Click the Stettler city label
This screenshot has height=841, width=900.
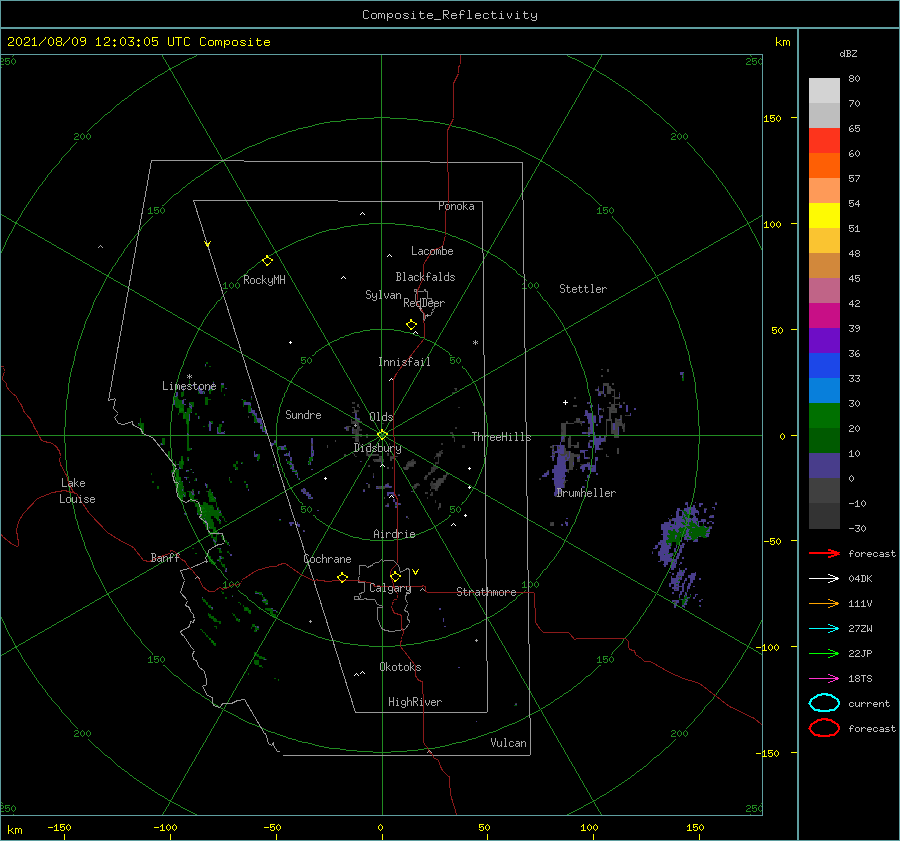(x=583, y=289)
